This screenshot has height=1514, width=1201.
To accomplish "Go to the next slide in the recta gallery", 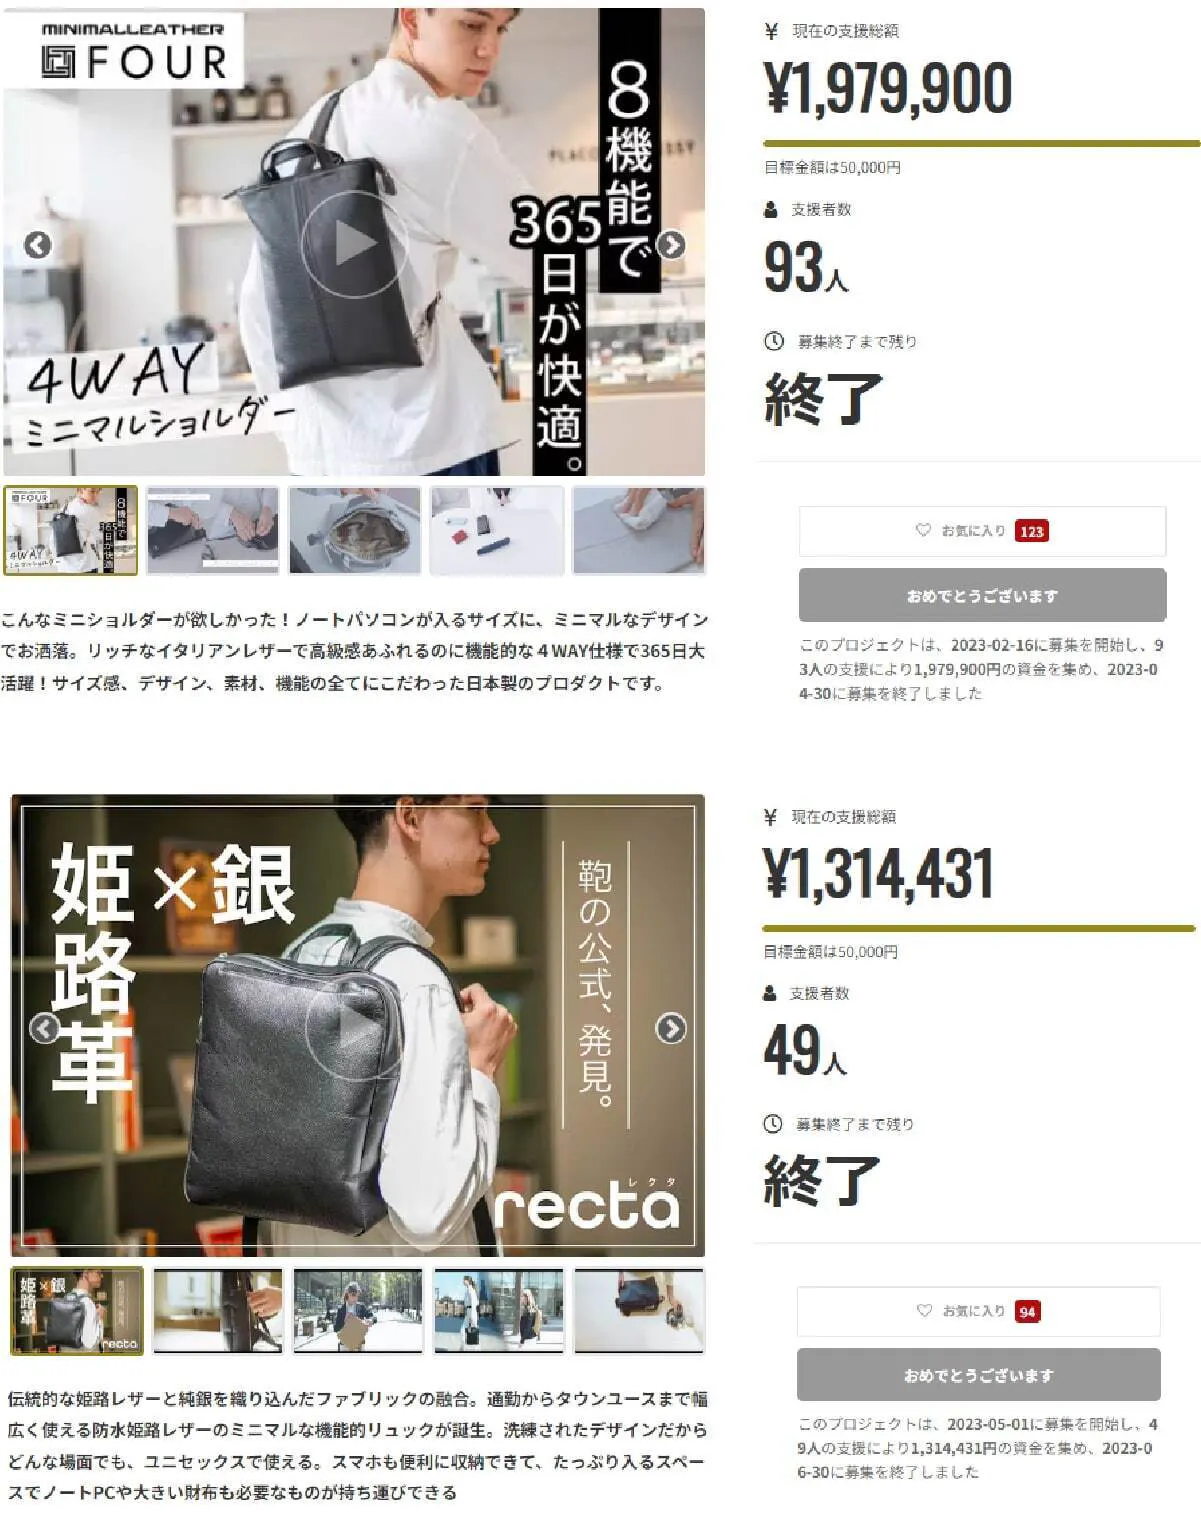I will coord(671,1028).
